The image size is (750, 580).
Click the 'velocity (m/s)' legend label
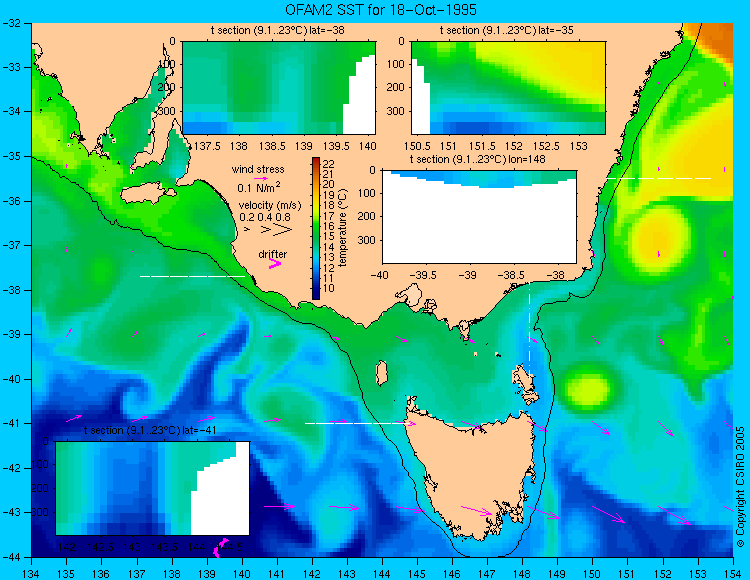(x=270, y=206)
